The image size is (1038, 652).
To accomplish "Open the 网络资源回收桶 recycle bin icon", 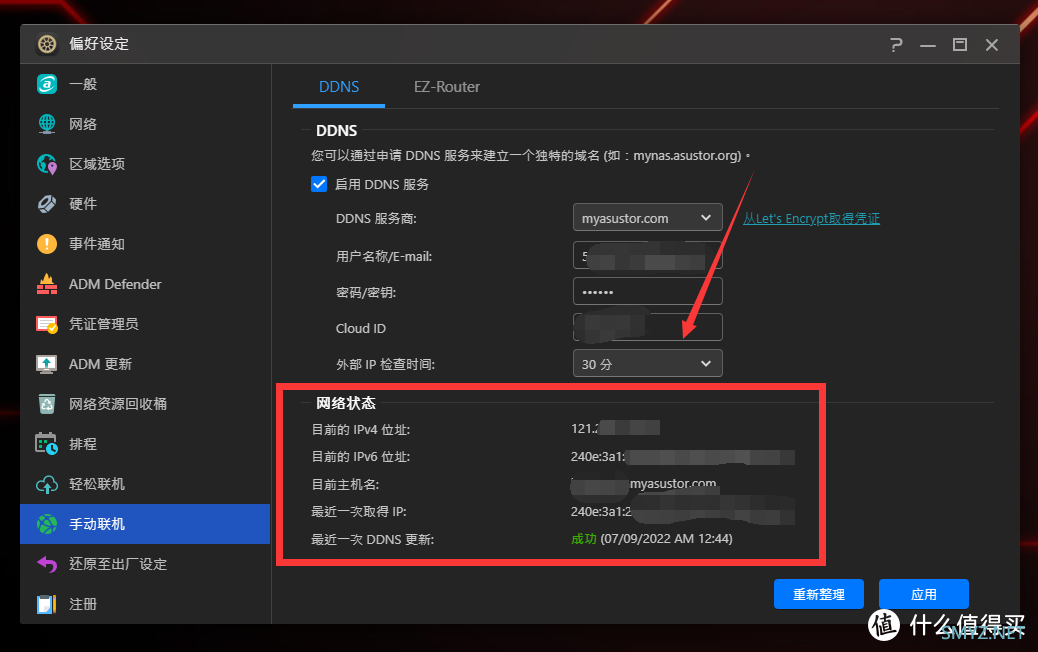I will [x=47, y=404].
